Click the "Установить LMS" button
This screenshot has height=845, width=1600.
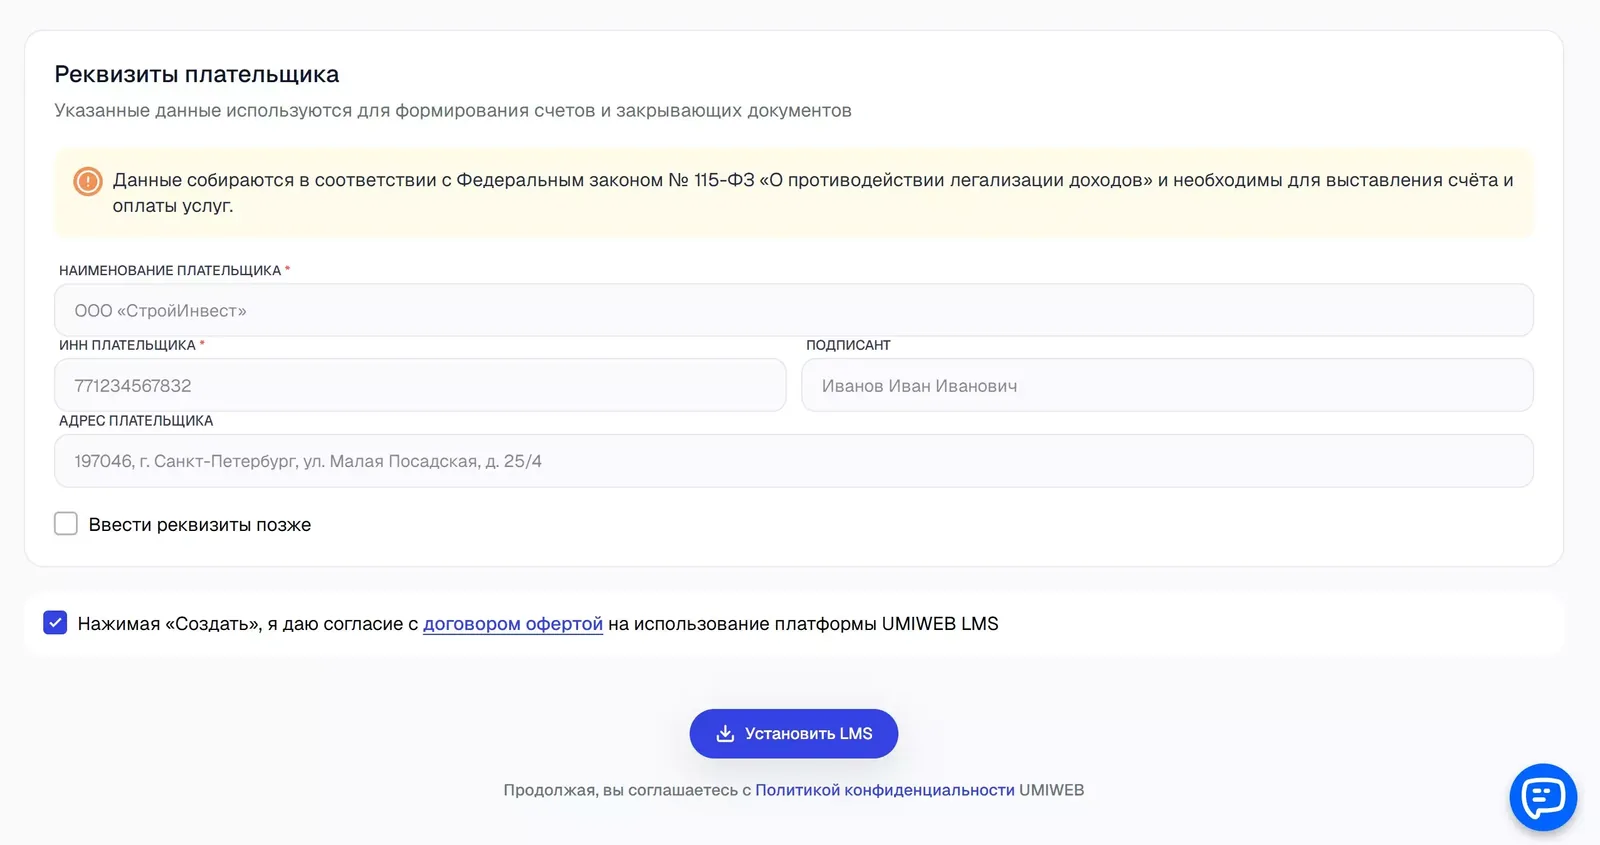[x=794, y=734]
